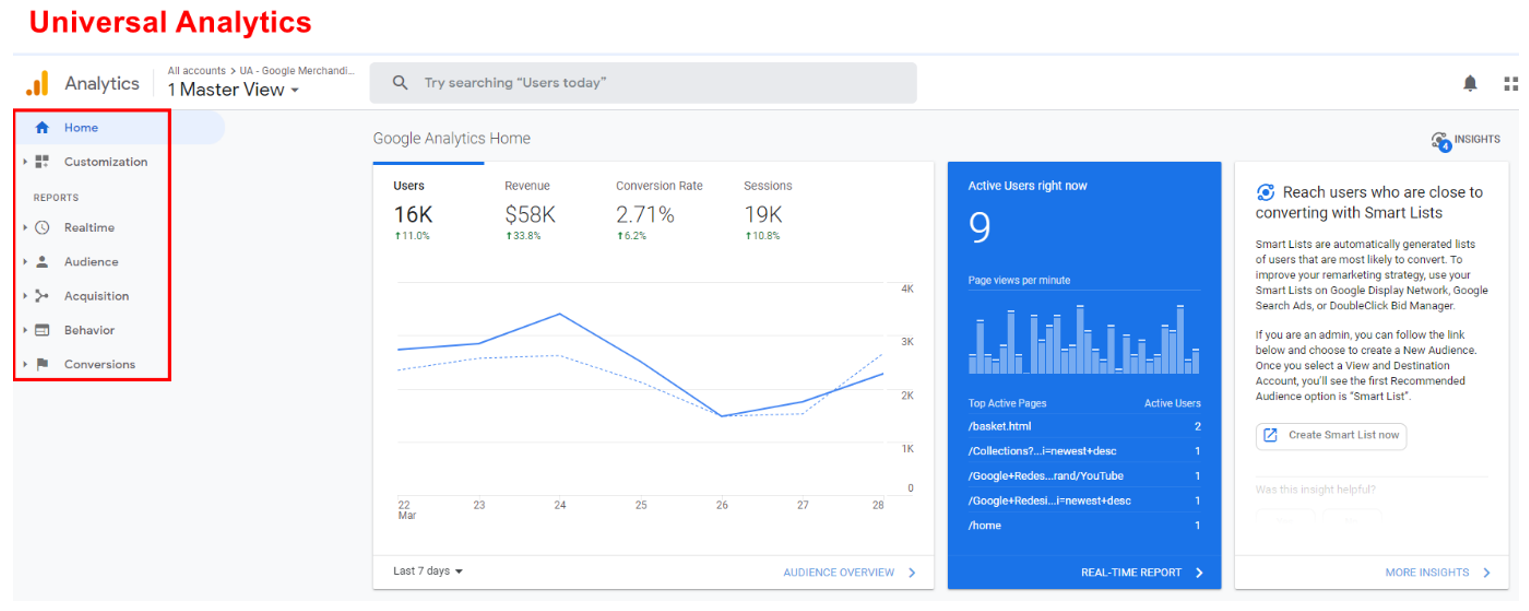
Task: Click the Analytics logo icon
Action: [39, 83]
